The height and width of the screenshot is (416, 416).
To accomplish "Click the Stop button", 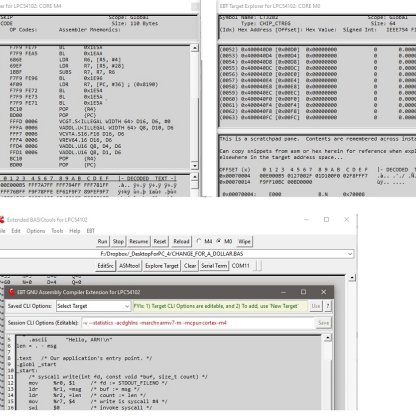I will tap(118, 241).
